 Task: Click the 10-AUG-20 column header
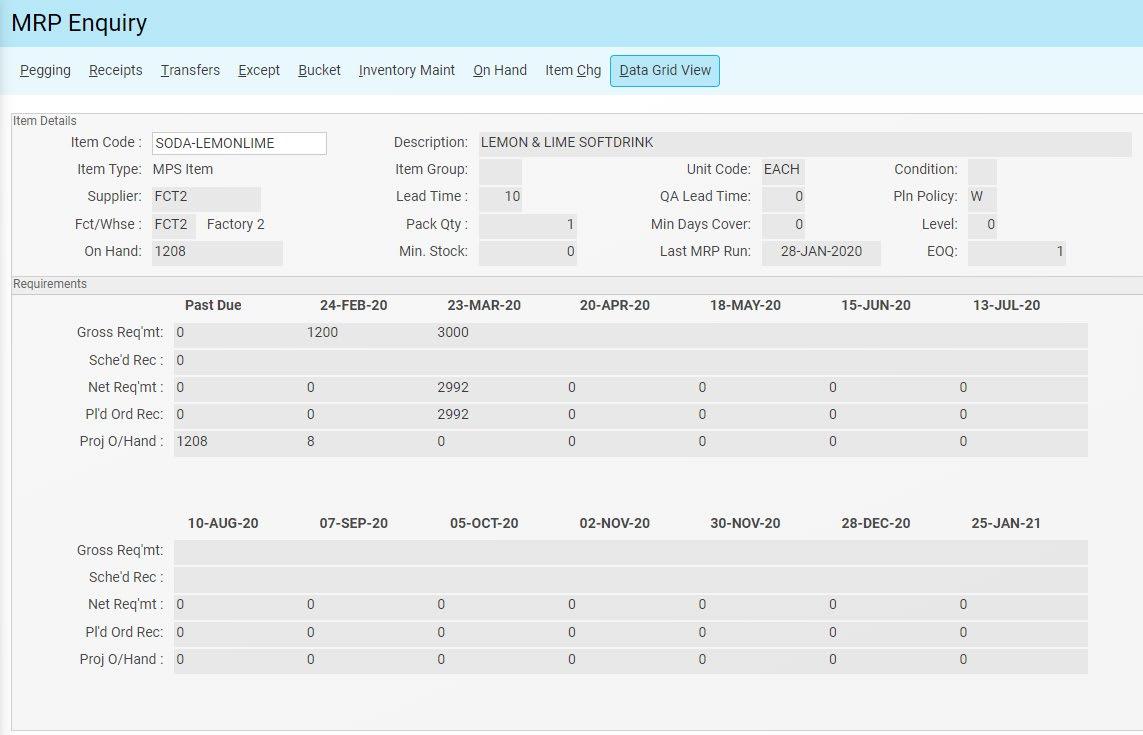coord(223,524)
